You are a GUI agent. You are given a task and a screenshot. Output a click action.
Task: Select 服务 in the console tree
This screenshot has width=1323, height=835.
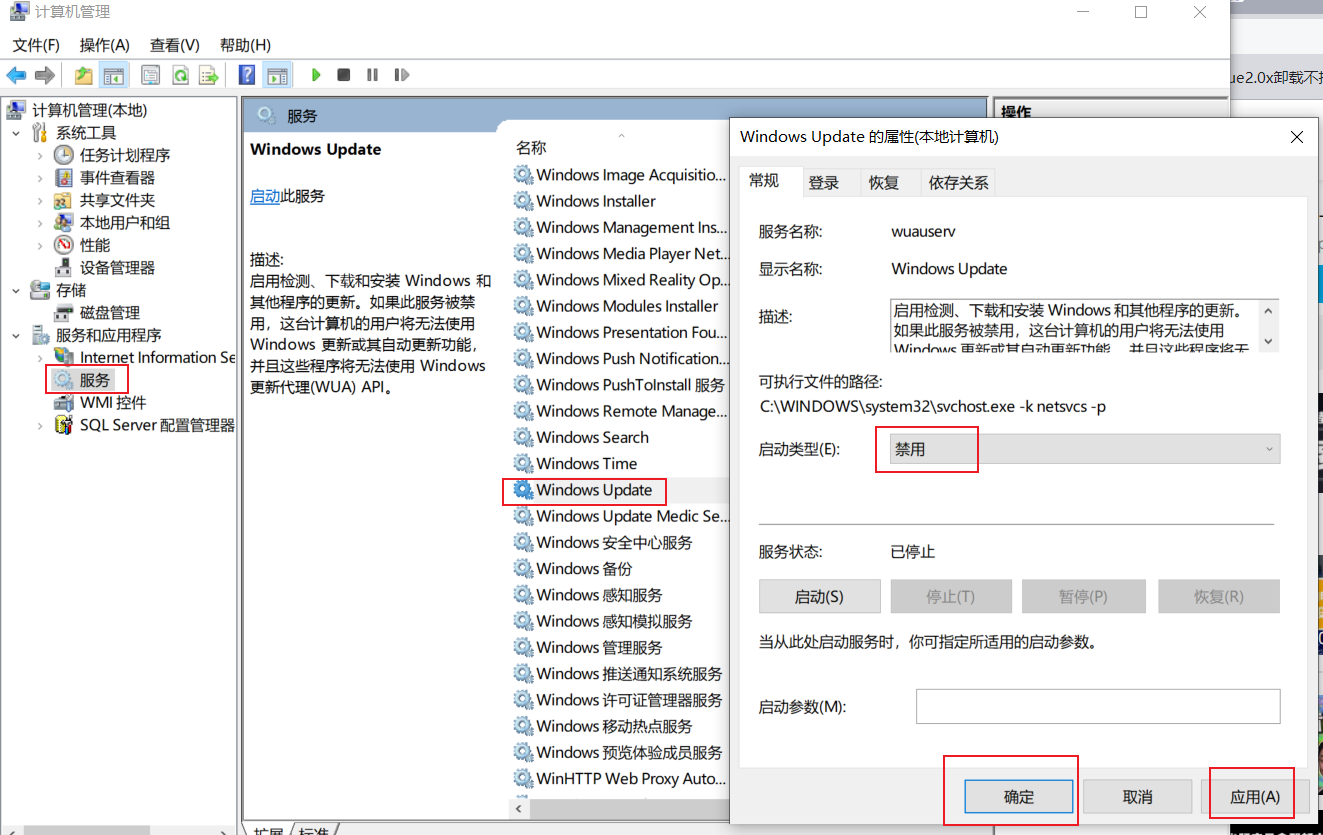click(x=95, y=380)
